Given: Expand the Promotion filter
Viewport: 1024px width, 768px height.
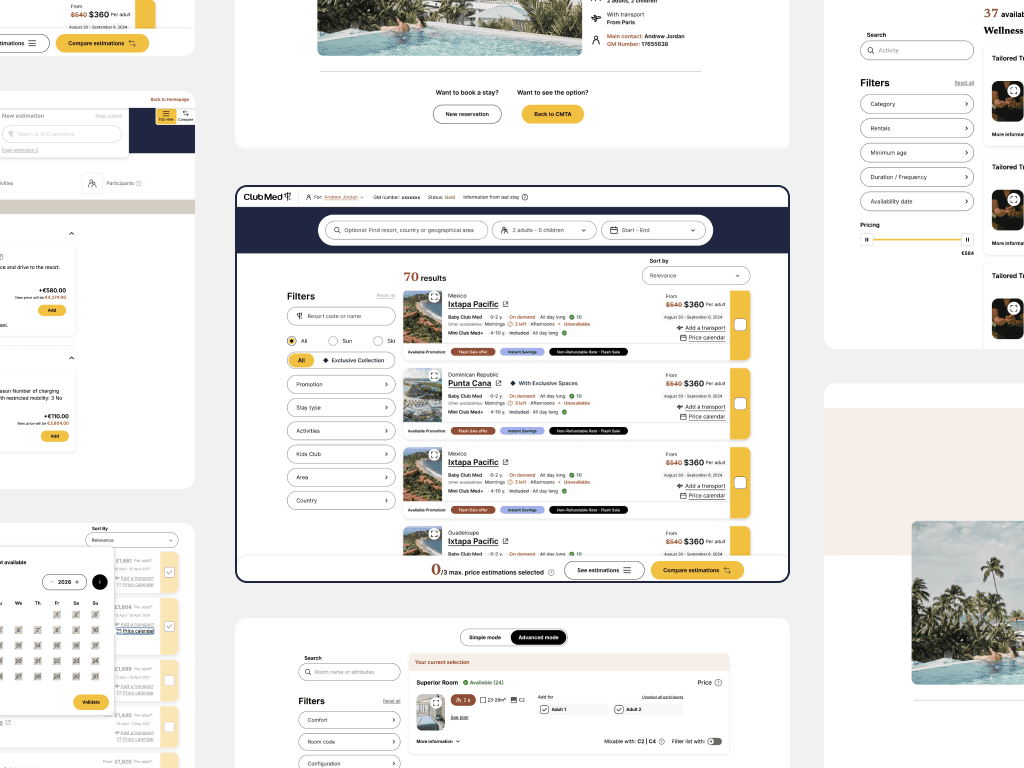Looking at the screenshot, I should (341, 385).
